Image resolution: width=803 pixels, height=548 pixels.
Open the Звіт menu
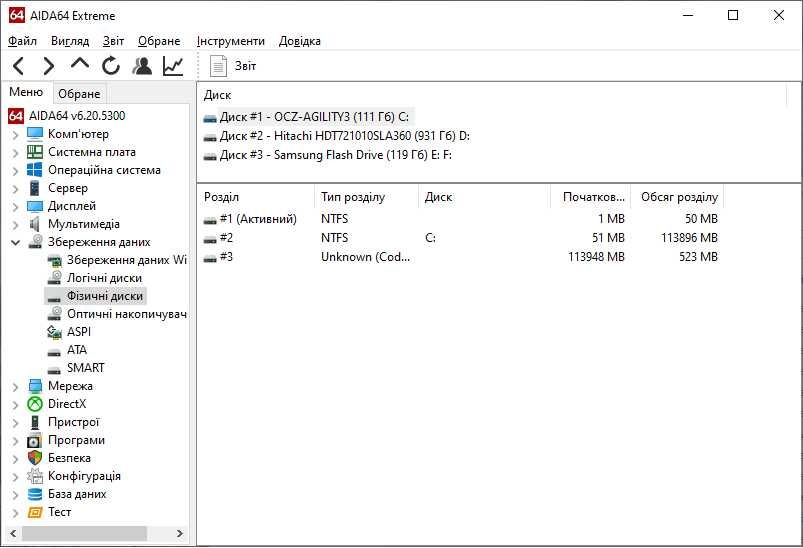[113, 41]
